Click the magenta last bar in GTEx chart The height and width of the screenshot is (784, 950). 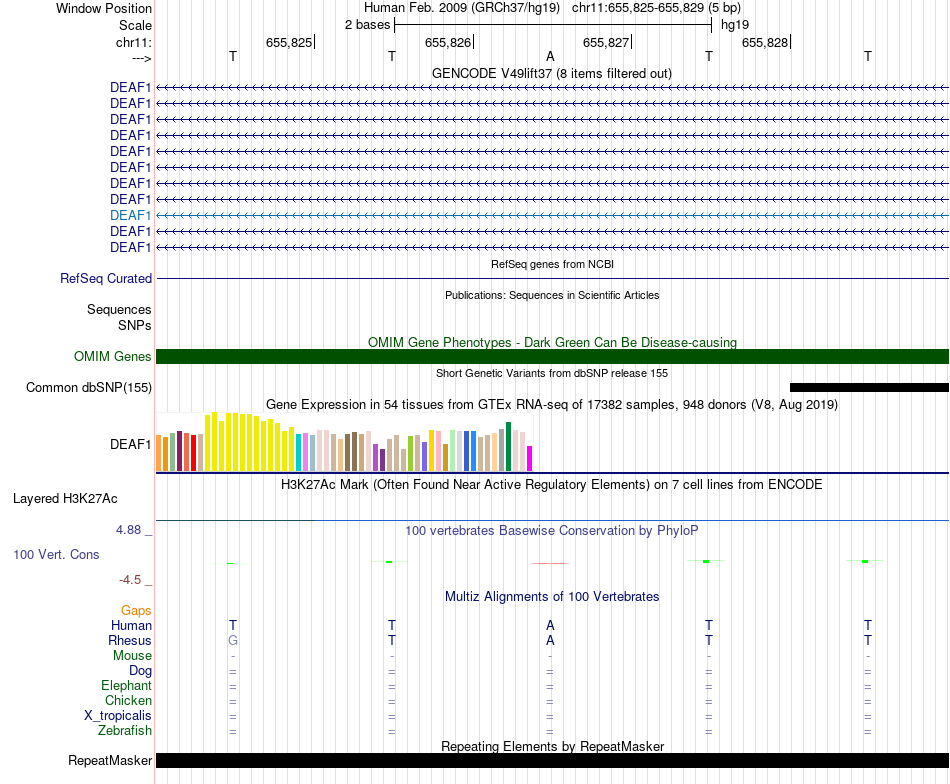(x=530, y=459)
